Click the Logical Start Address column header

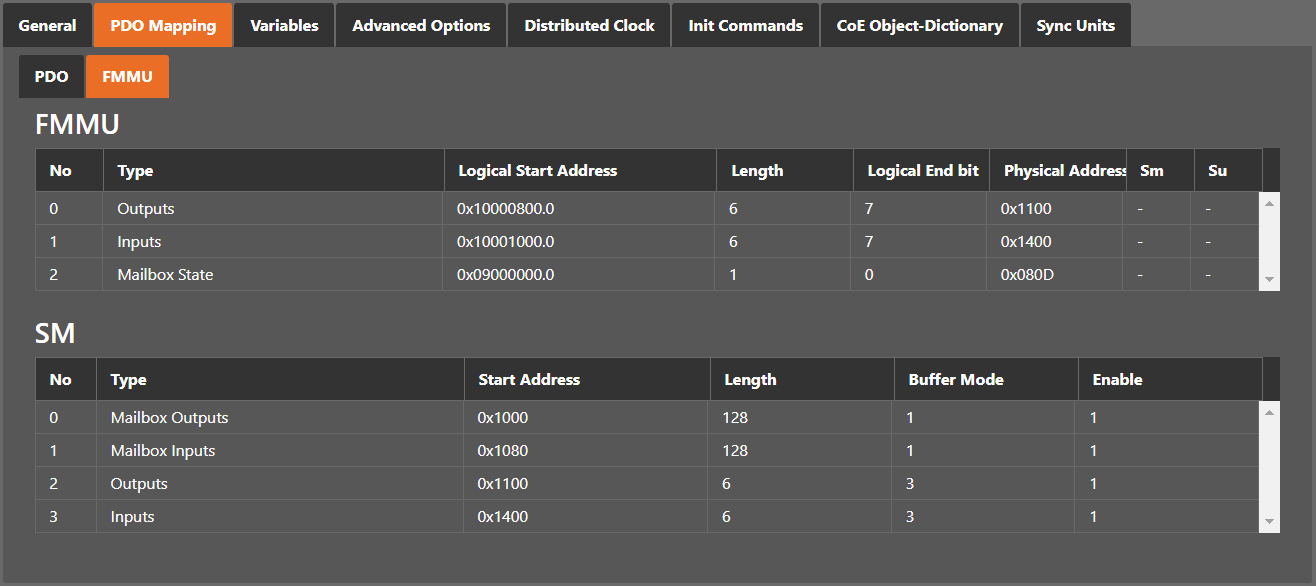[537, 171]
